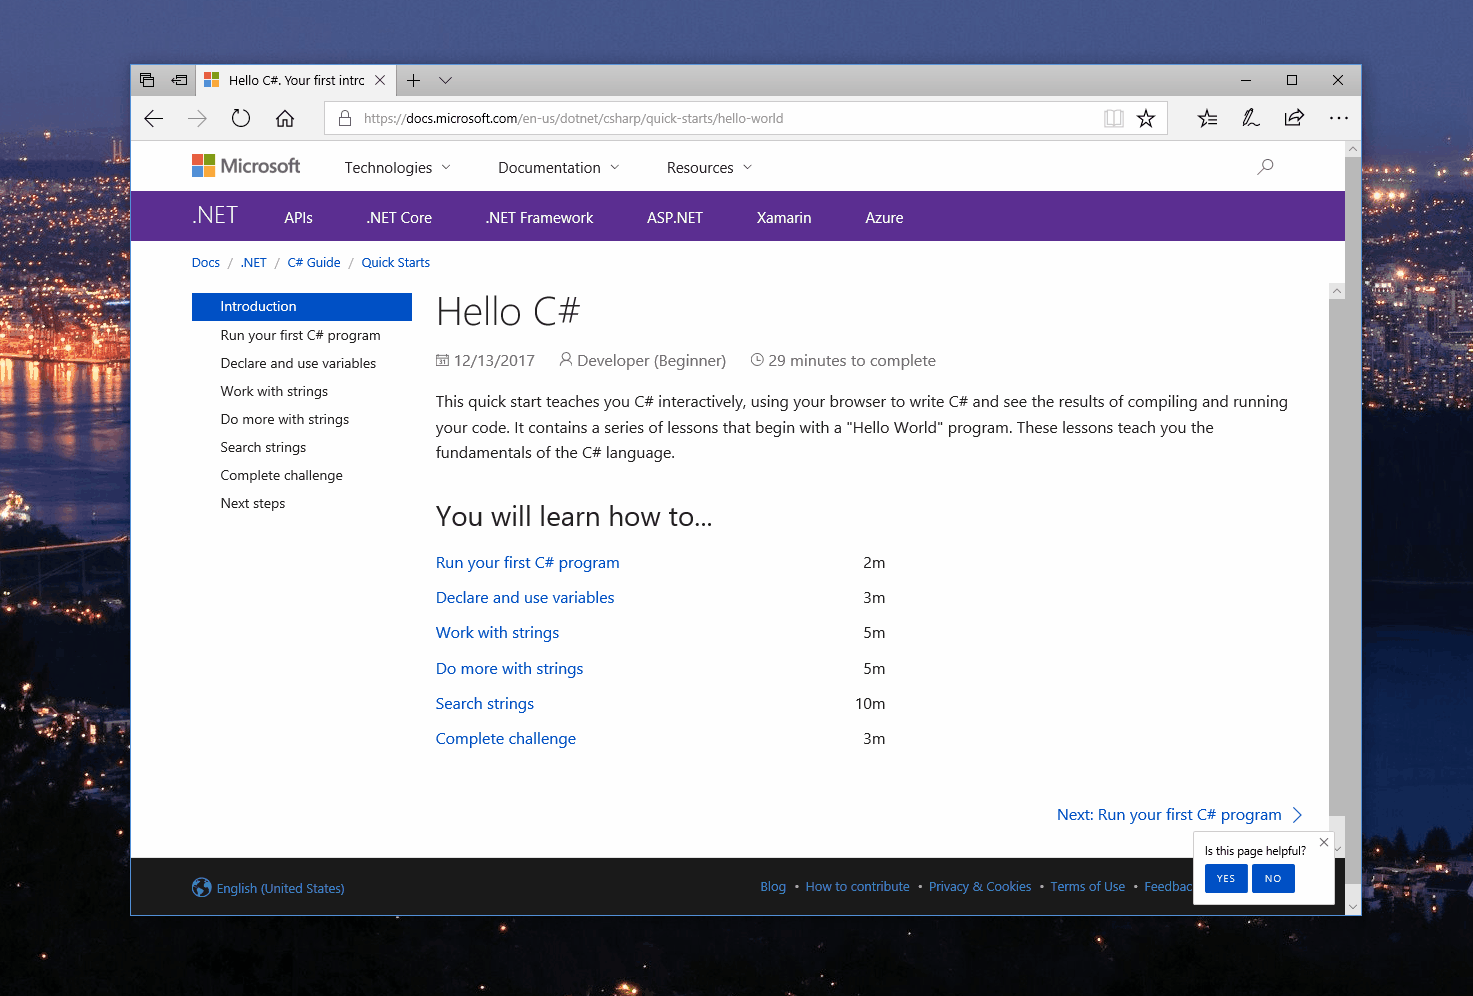The image size is (1473, 996).
Task: Expand the Resources dropdown
Action: coord(709,168)
